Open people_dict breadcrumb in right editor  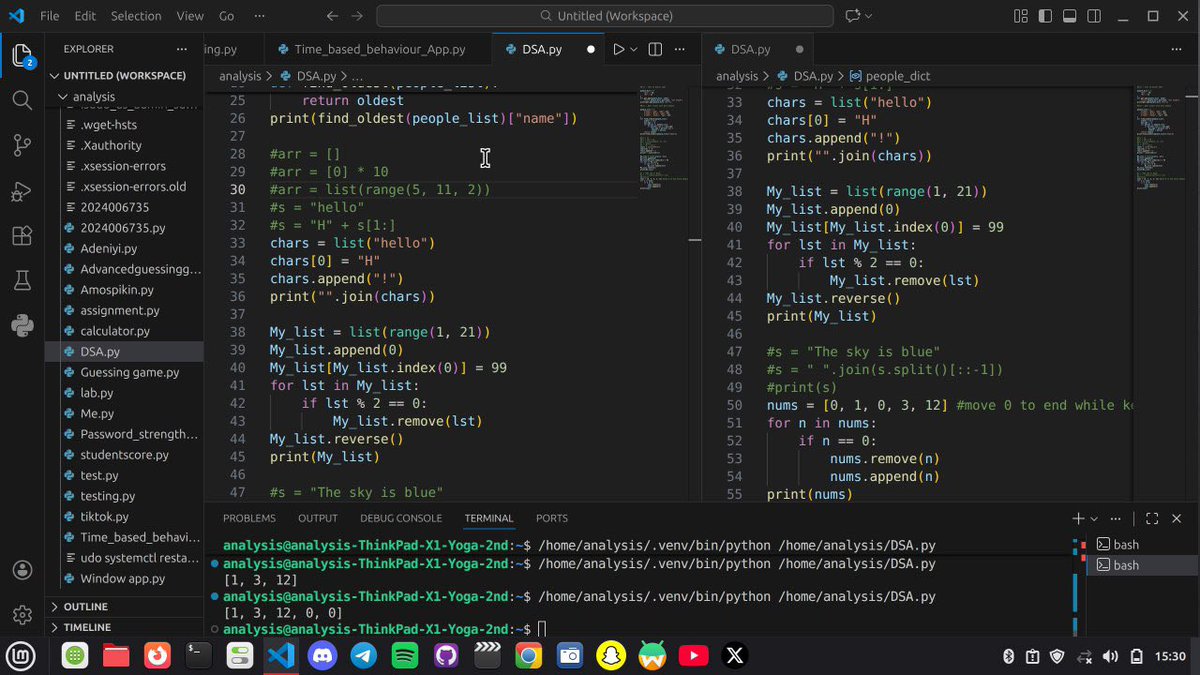[x=890, y=76]
